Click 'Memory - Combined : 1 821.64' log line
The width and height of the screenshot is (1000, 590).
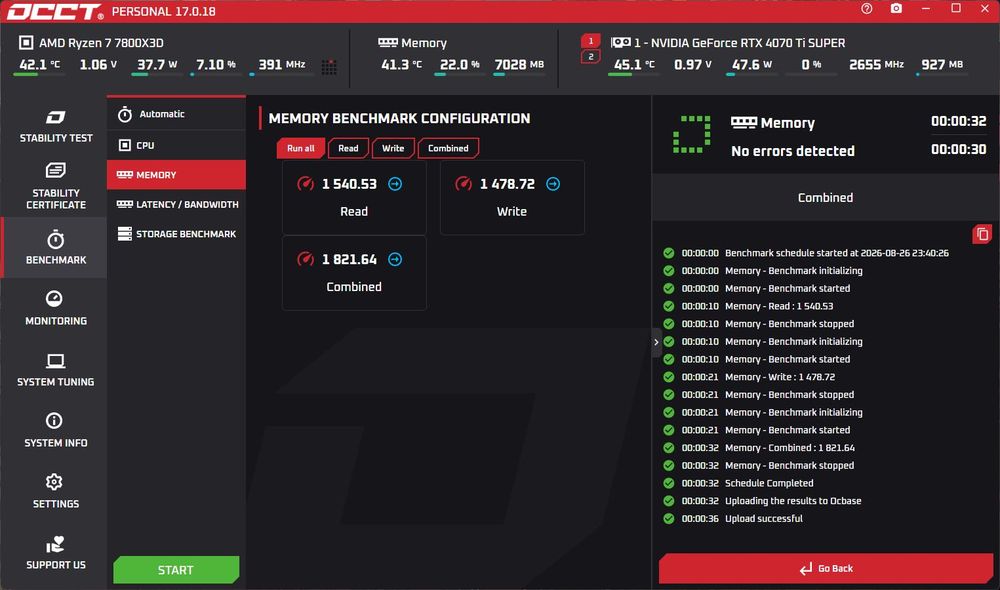(790, 448)
